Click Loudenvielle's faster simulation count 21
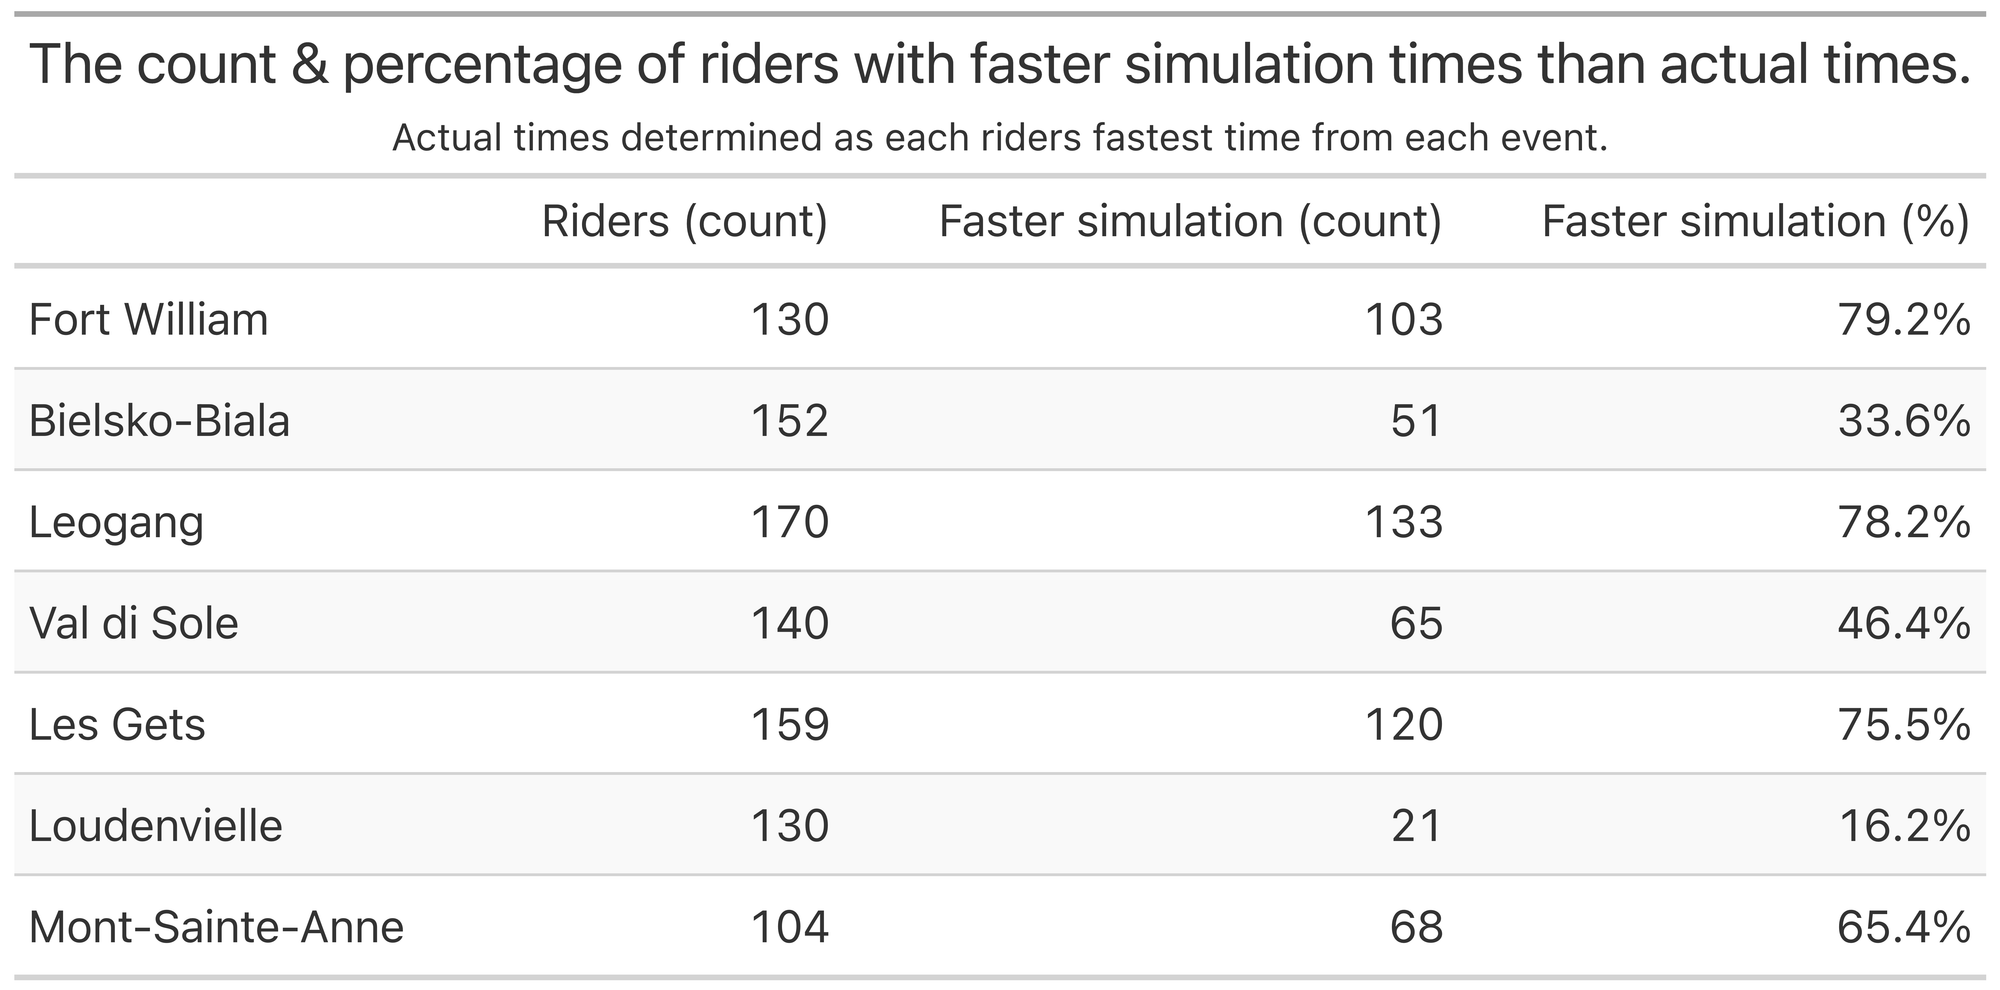This screenshot has height=990, width=2000. 1416,826
